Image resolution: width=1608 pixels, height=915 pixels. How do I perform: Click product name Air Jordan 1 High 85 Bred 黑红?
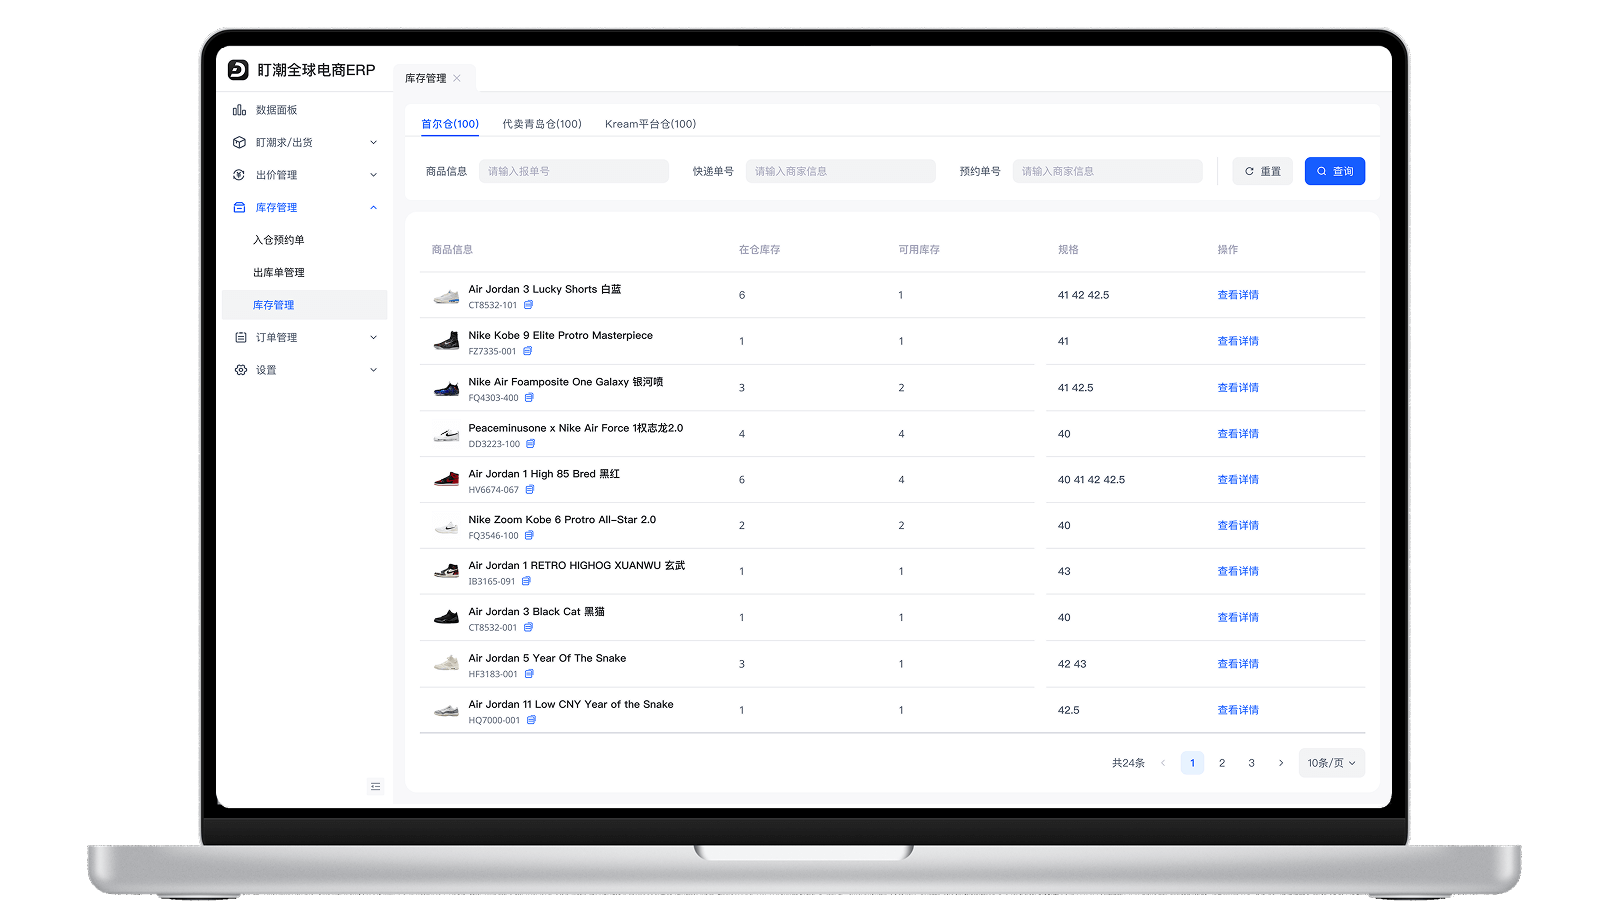pyautogui.click(x=544, y=474)
